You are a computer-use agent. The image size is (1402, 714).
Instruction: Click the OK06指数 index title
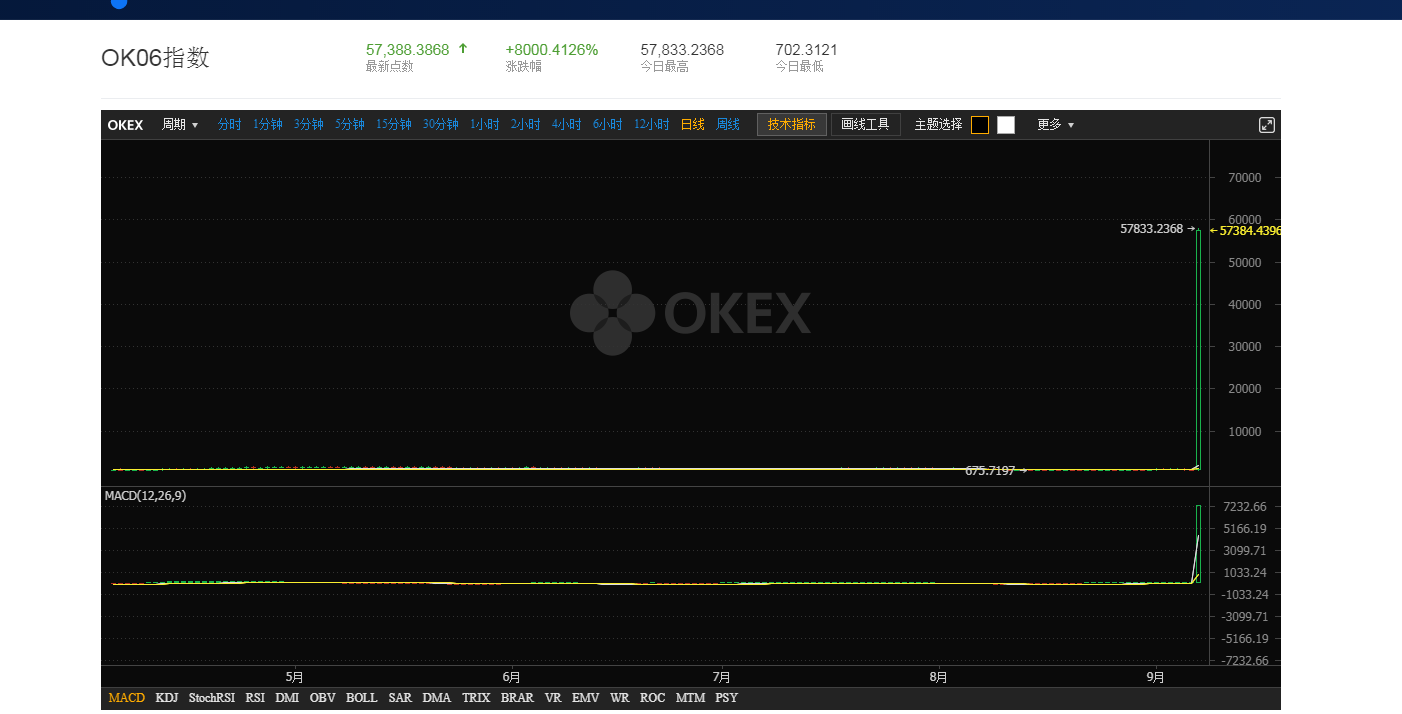point(155,57)
